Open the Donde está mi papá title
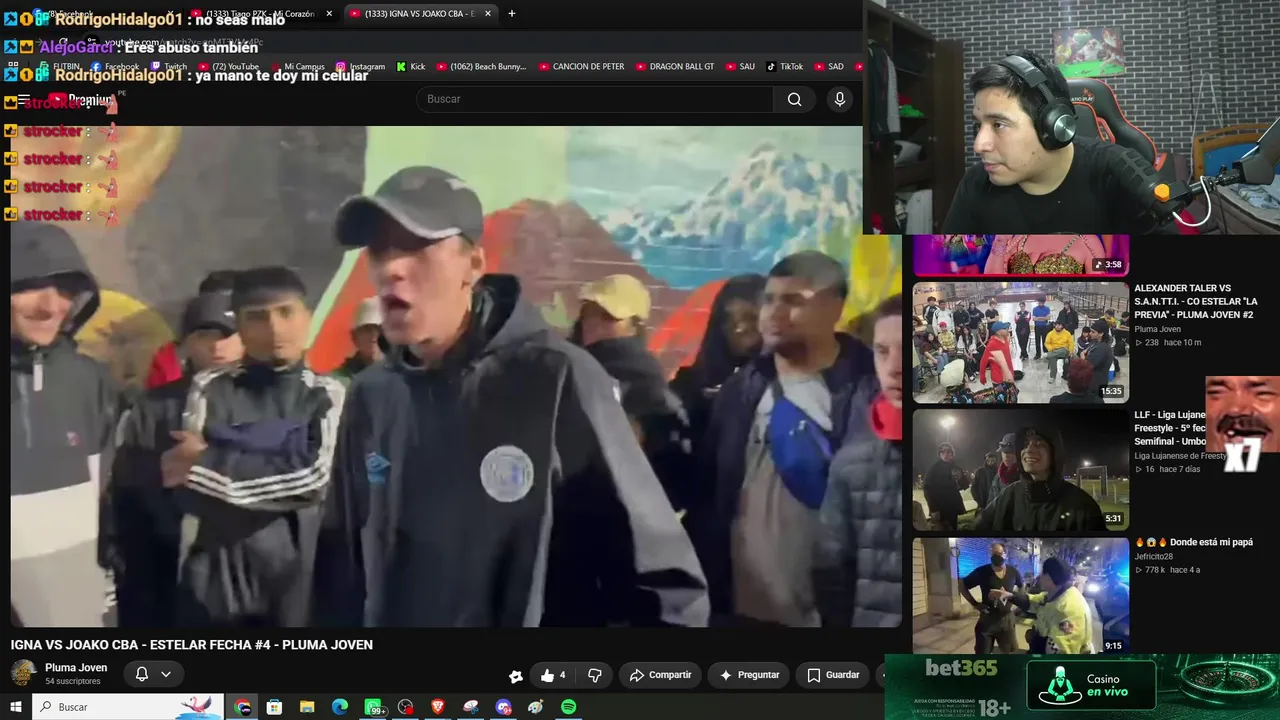The width and height of the screenshot is (1280, 720). pyautogui.click(x=1194, y=542)
